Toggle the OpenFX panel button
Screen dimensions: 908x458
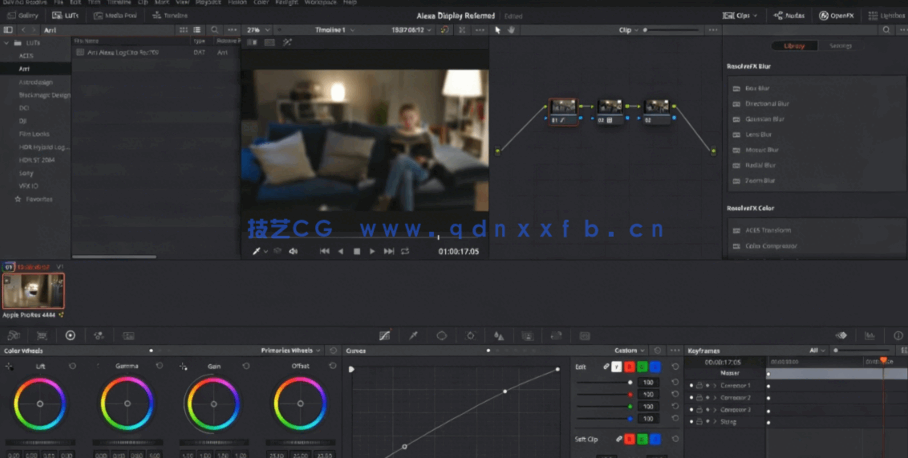(836, 16)
